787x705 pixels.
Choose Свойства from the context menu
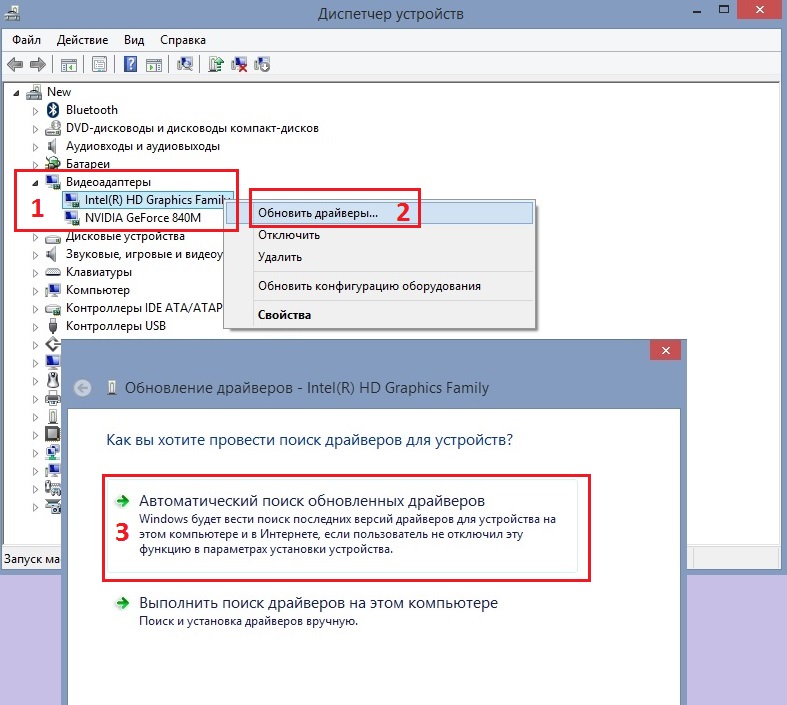[380, 315]
